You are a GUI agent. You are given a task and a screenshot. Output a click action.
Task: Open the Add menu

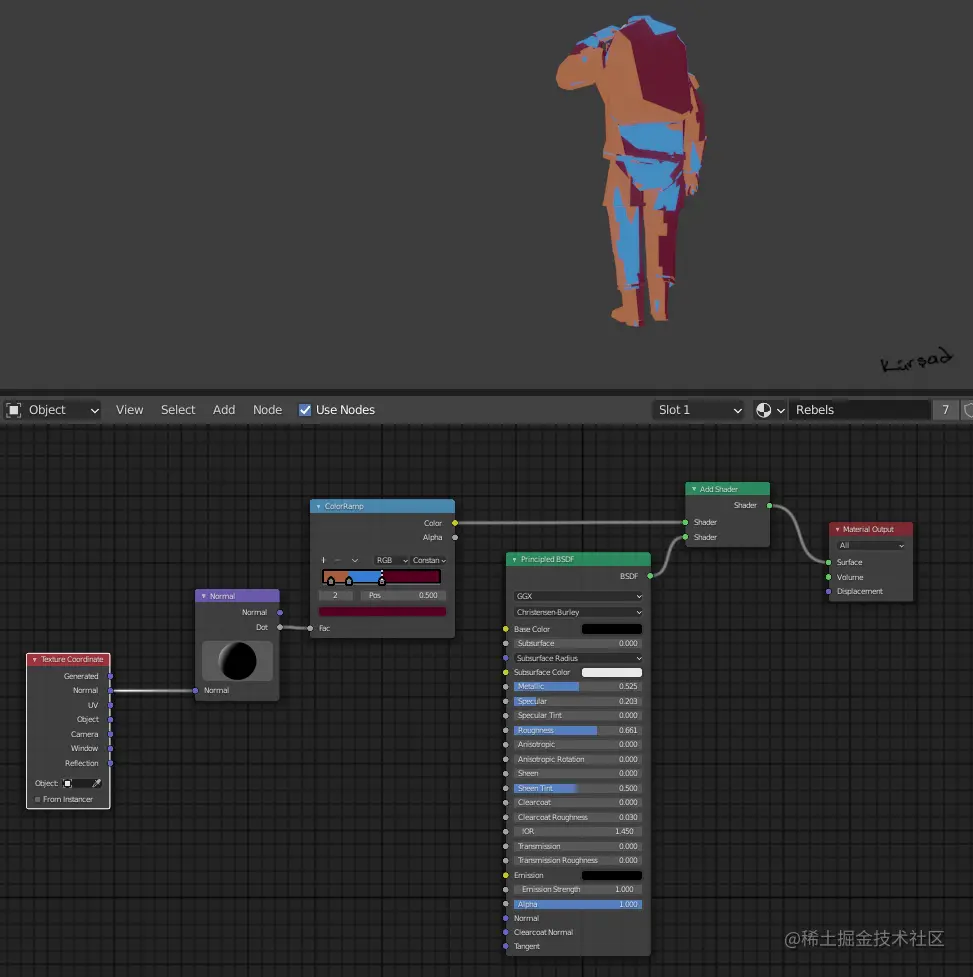pos(224,409)
